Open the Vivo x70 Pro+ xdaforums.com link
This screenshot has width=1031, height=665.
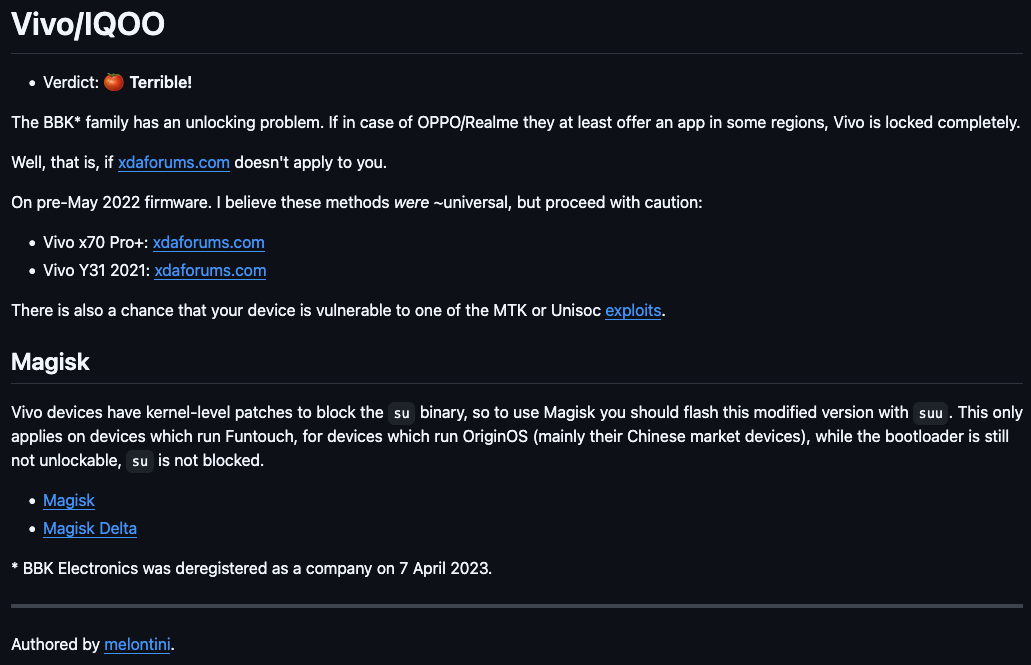pyautogui.click(x=208, y=243)
